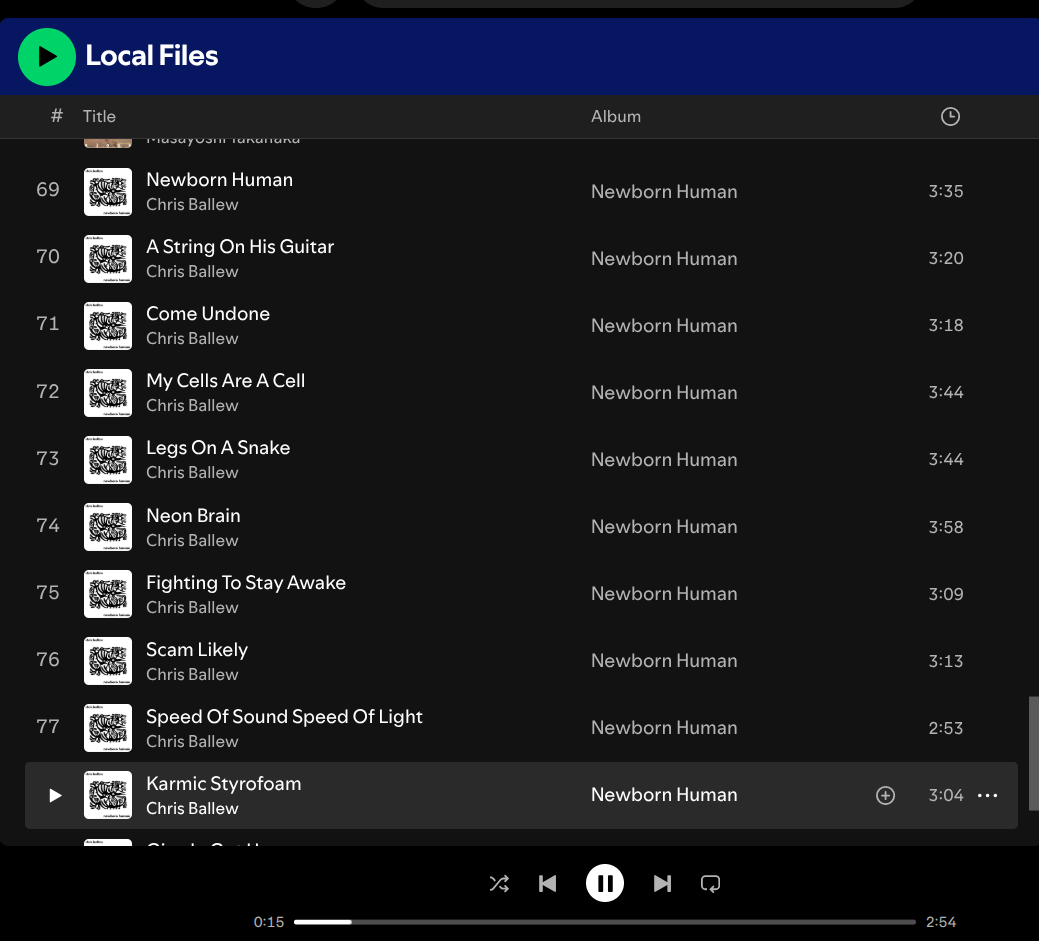Open artist Chris Ballew under Karmic Styrofoam

click(192, 808)
